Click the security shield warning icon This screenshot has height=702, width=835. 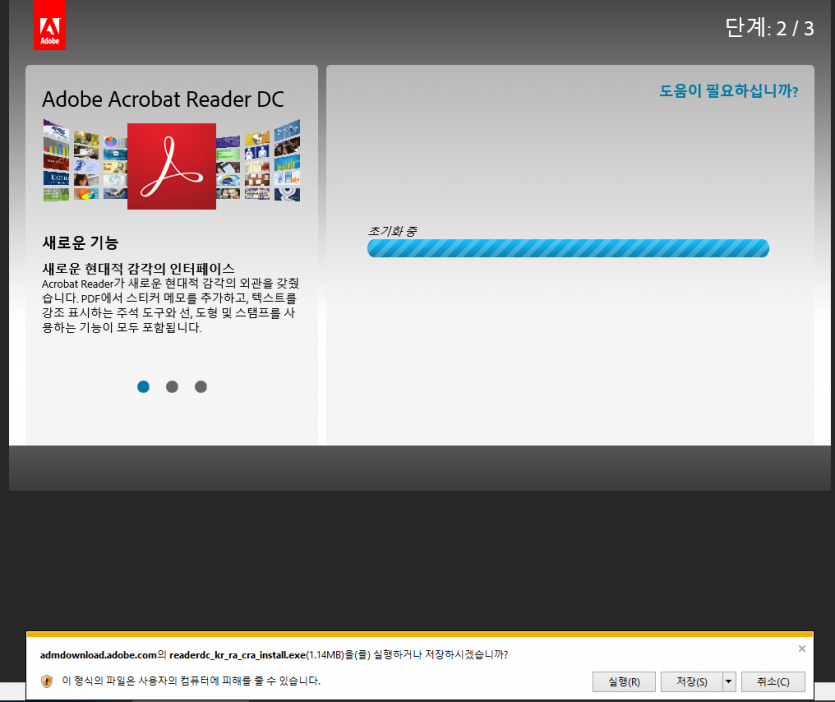[x=47, y=681]
